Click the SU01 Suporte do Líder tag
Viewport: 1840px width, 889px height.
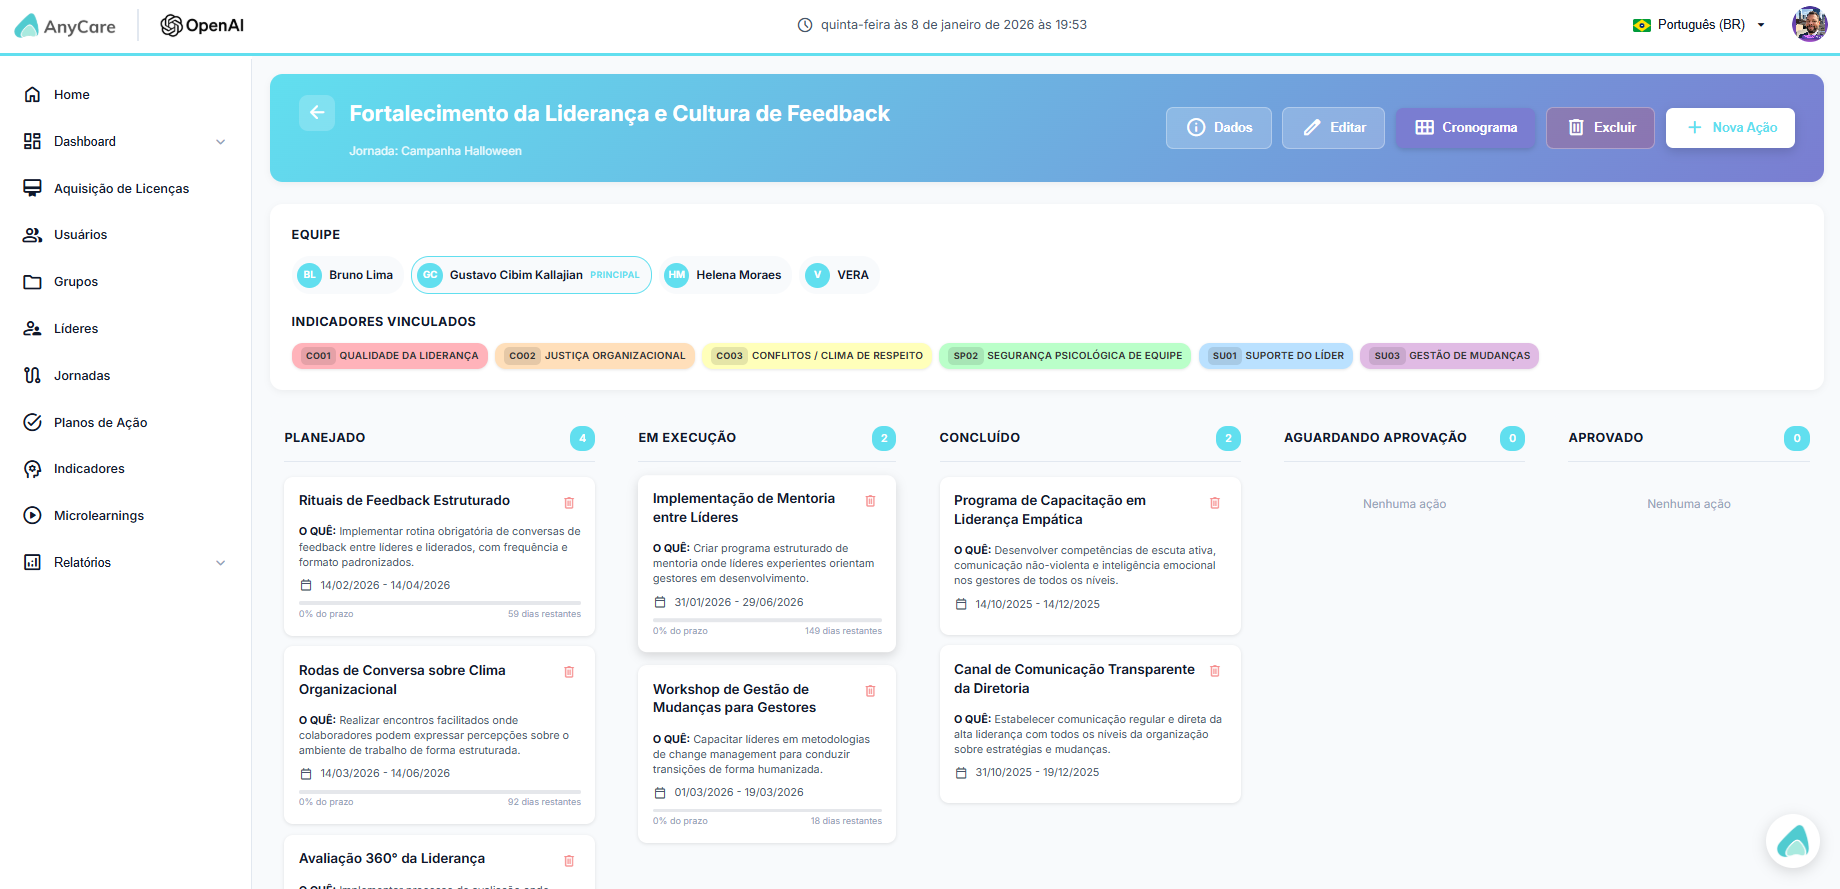coord(1276,356)
